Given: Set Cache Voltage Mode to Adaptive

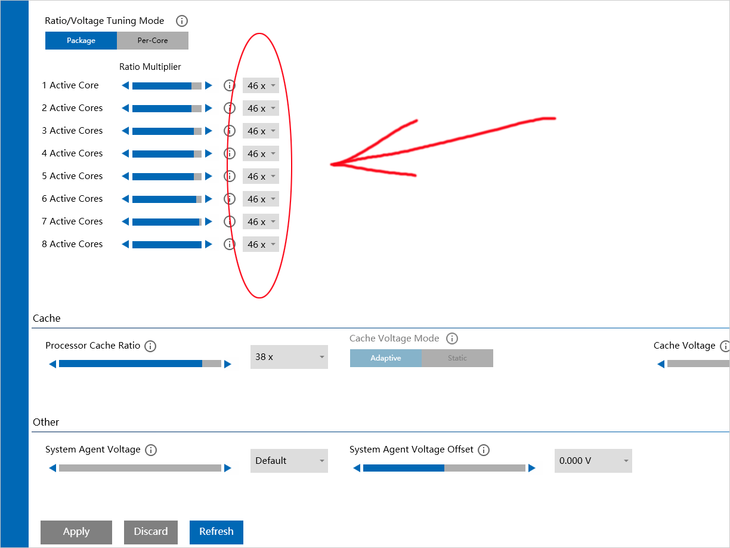Looking at the screenshot, I should pos(385,358).
